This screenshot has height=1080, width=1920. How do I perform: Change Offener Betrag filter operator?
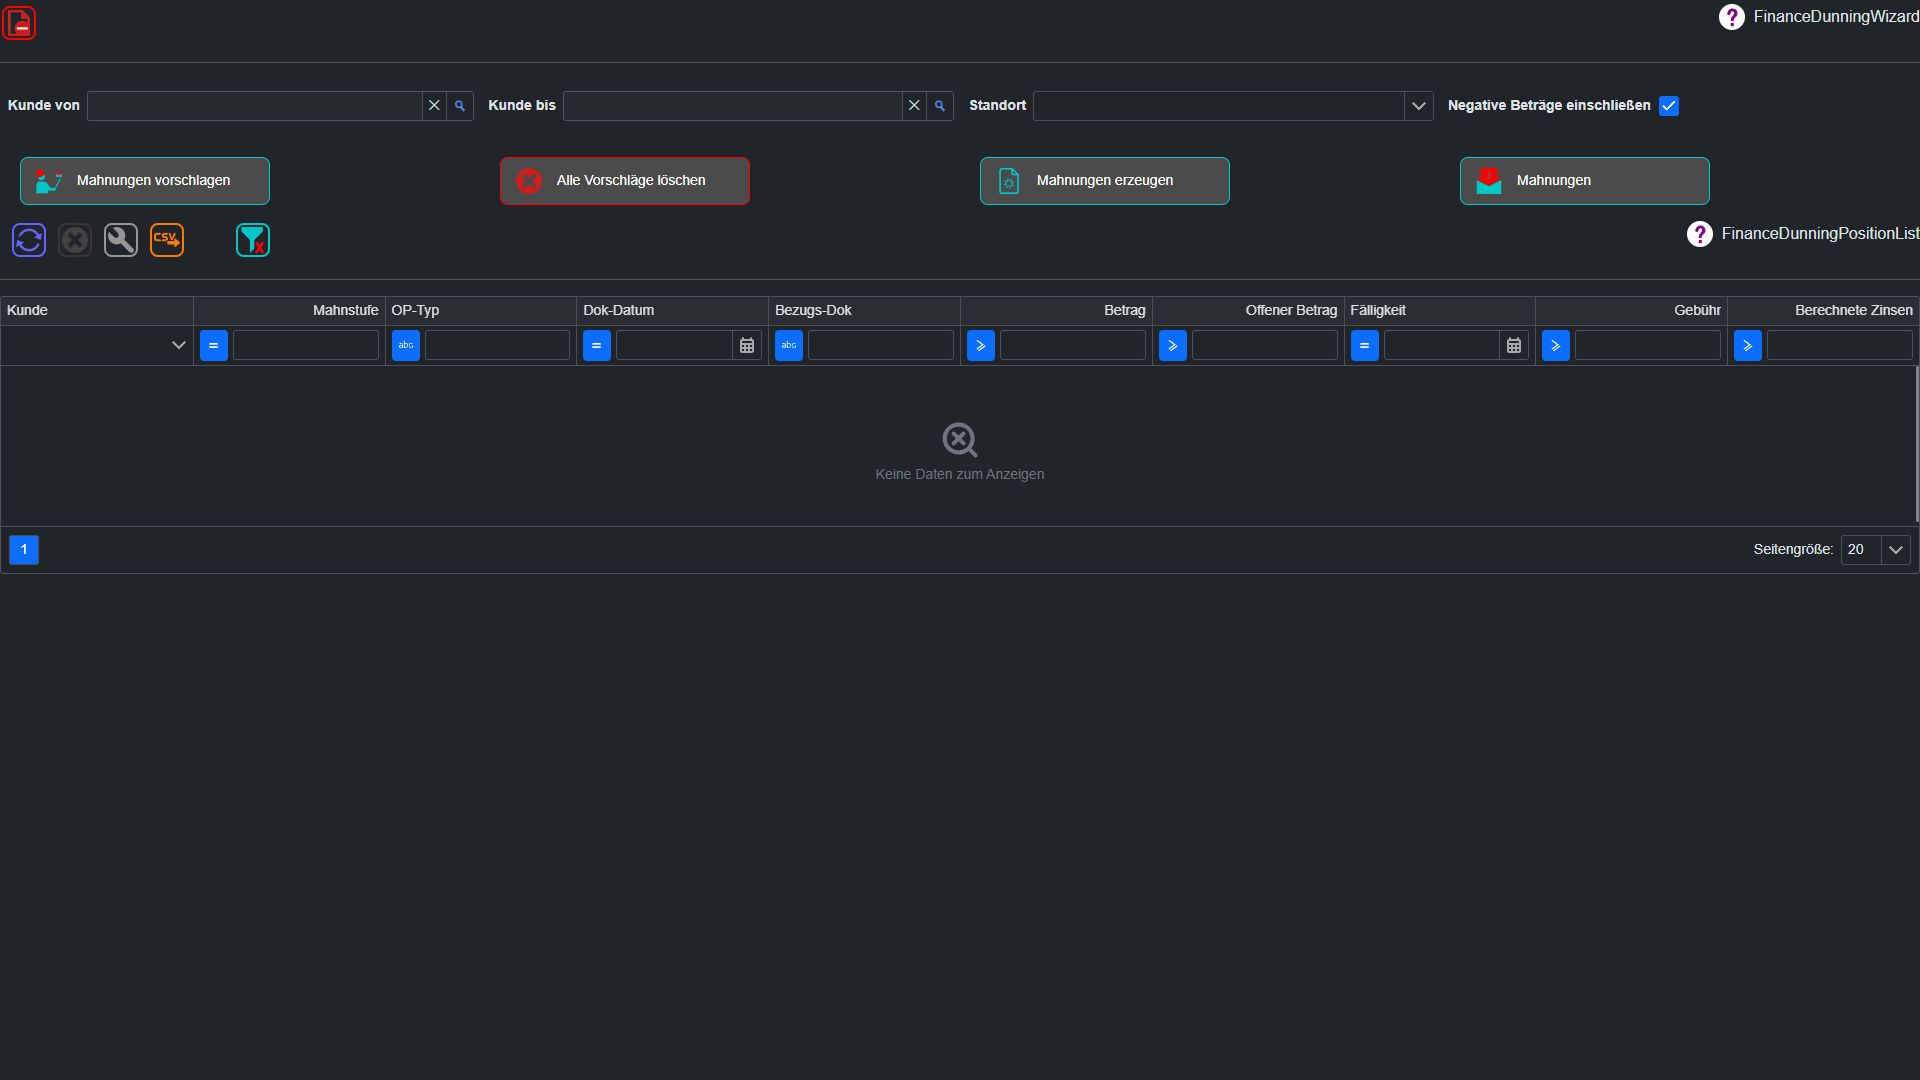coord(1173,345)
